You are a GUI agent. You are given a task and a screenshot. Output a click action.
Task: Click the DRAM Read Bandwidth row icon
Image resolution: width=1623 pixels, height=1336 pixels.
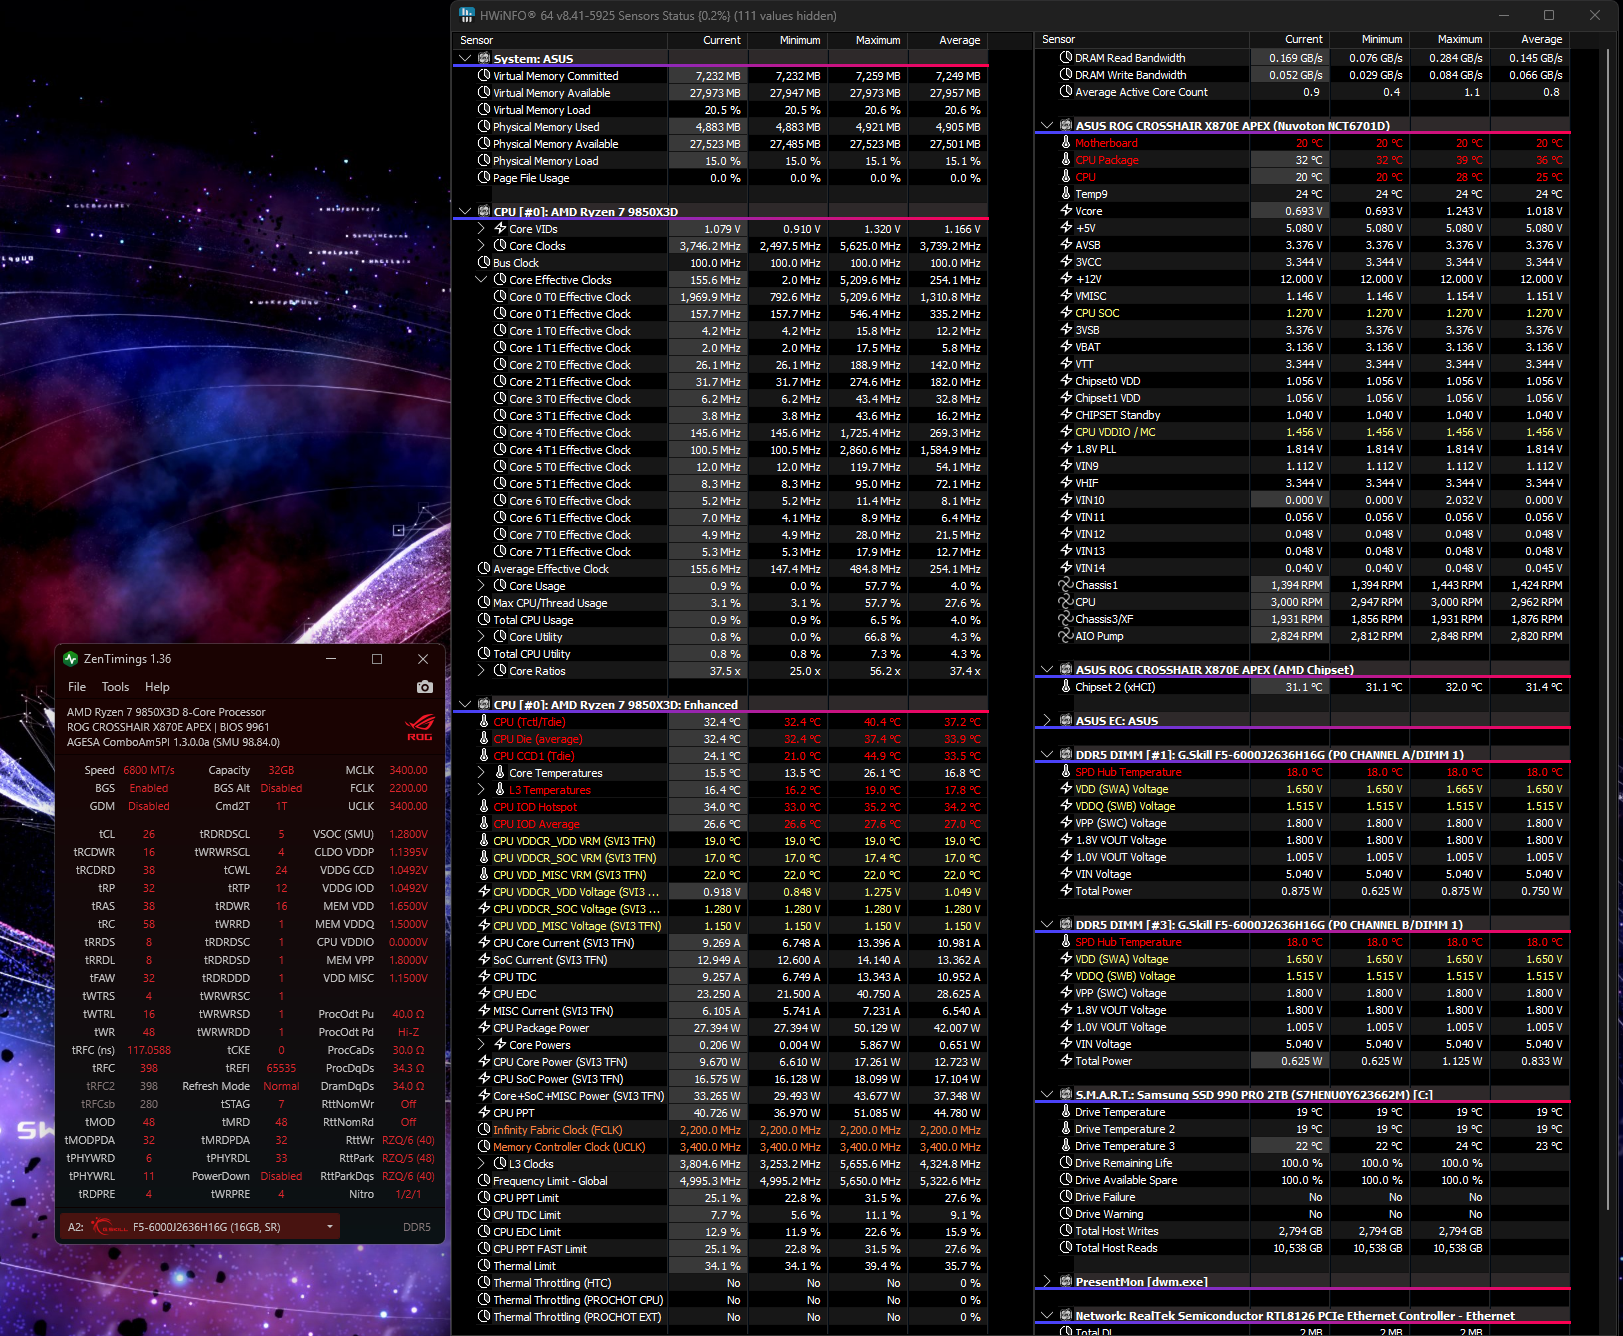pyautogui.click(x=1066, y=58)
